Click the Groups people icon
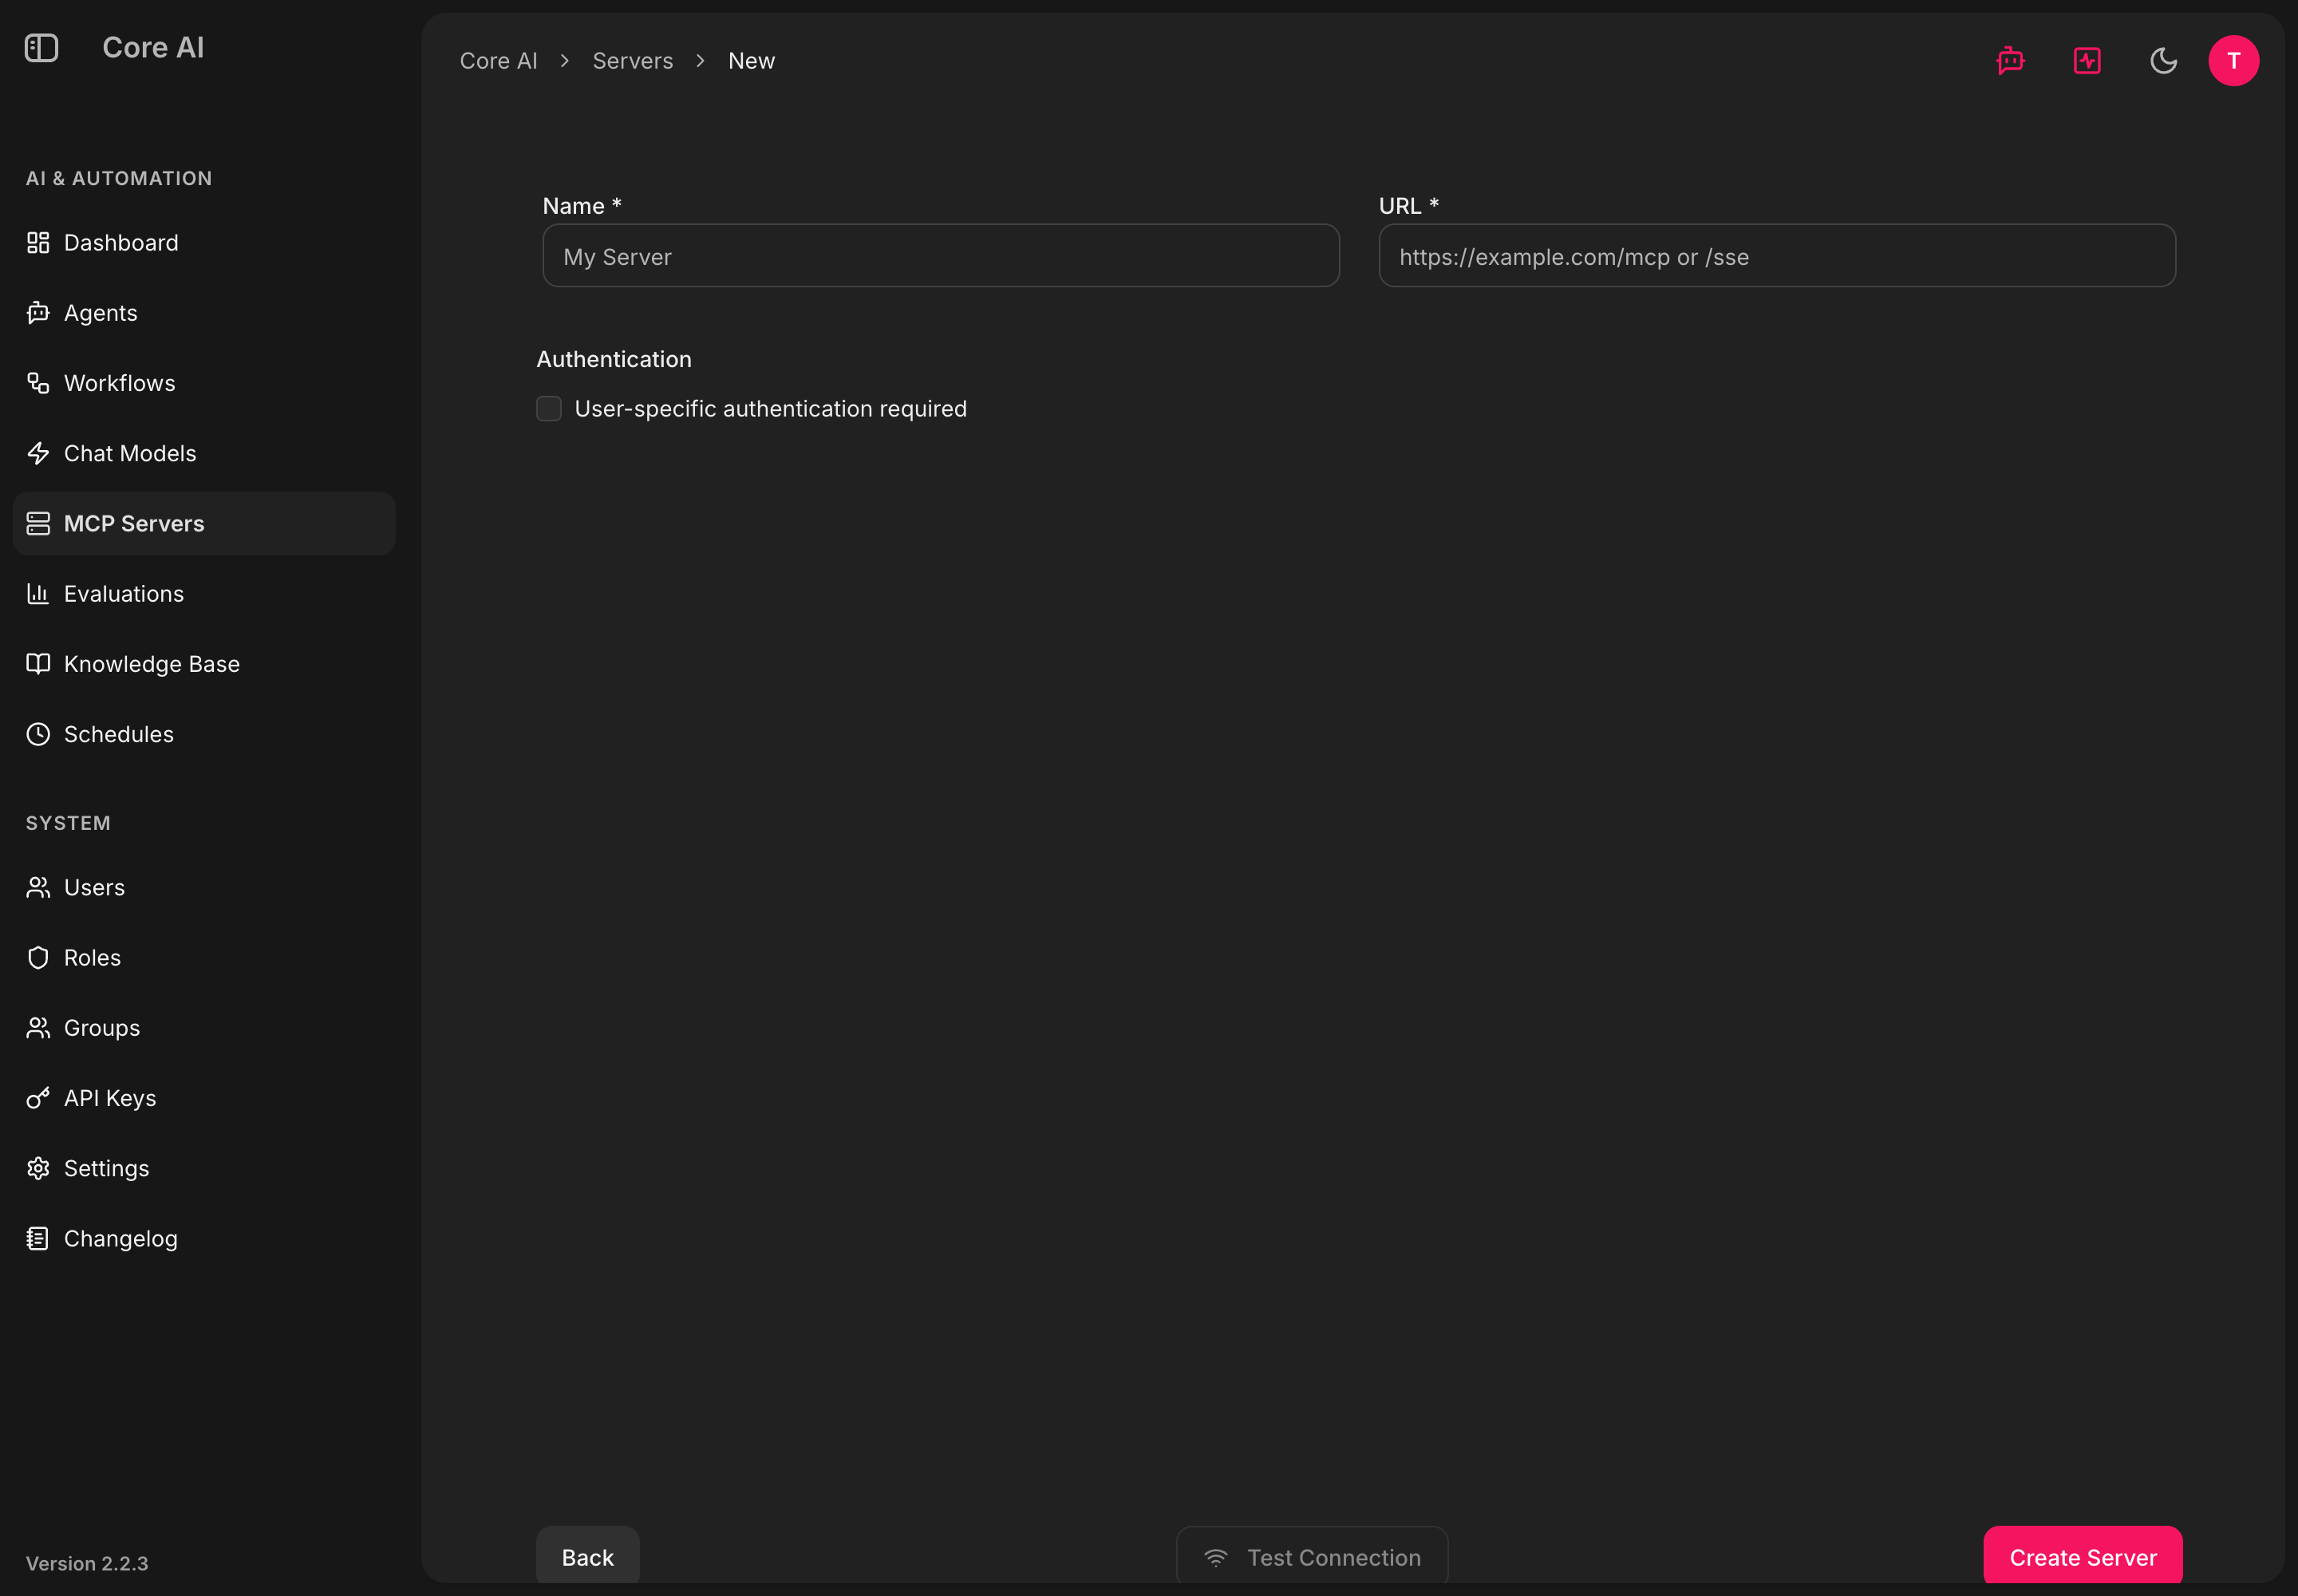The height and width of the screenshot is (1596, 2298). click(x=38, y=1028)
